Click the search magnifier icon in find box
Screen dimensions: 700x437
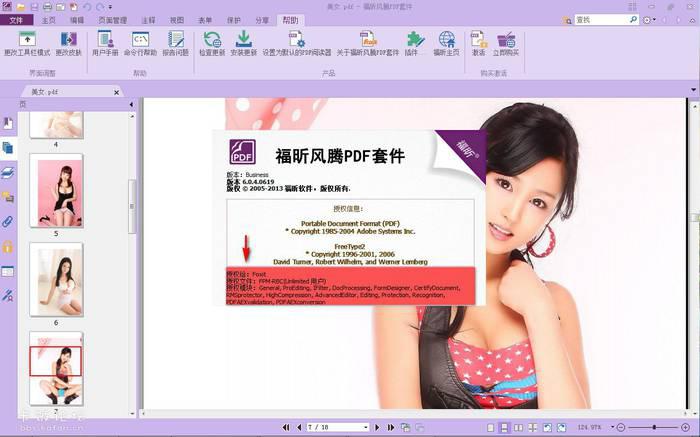(633, 20)
